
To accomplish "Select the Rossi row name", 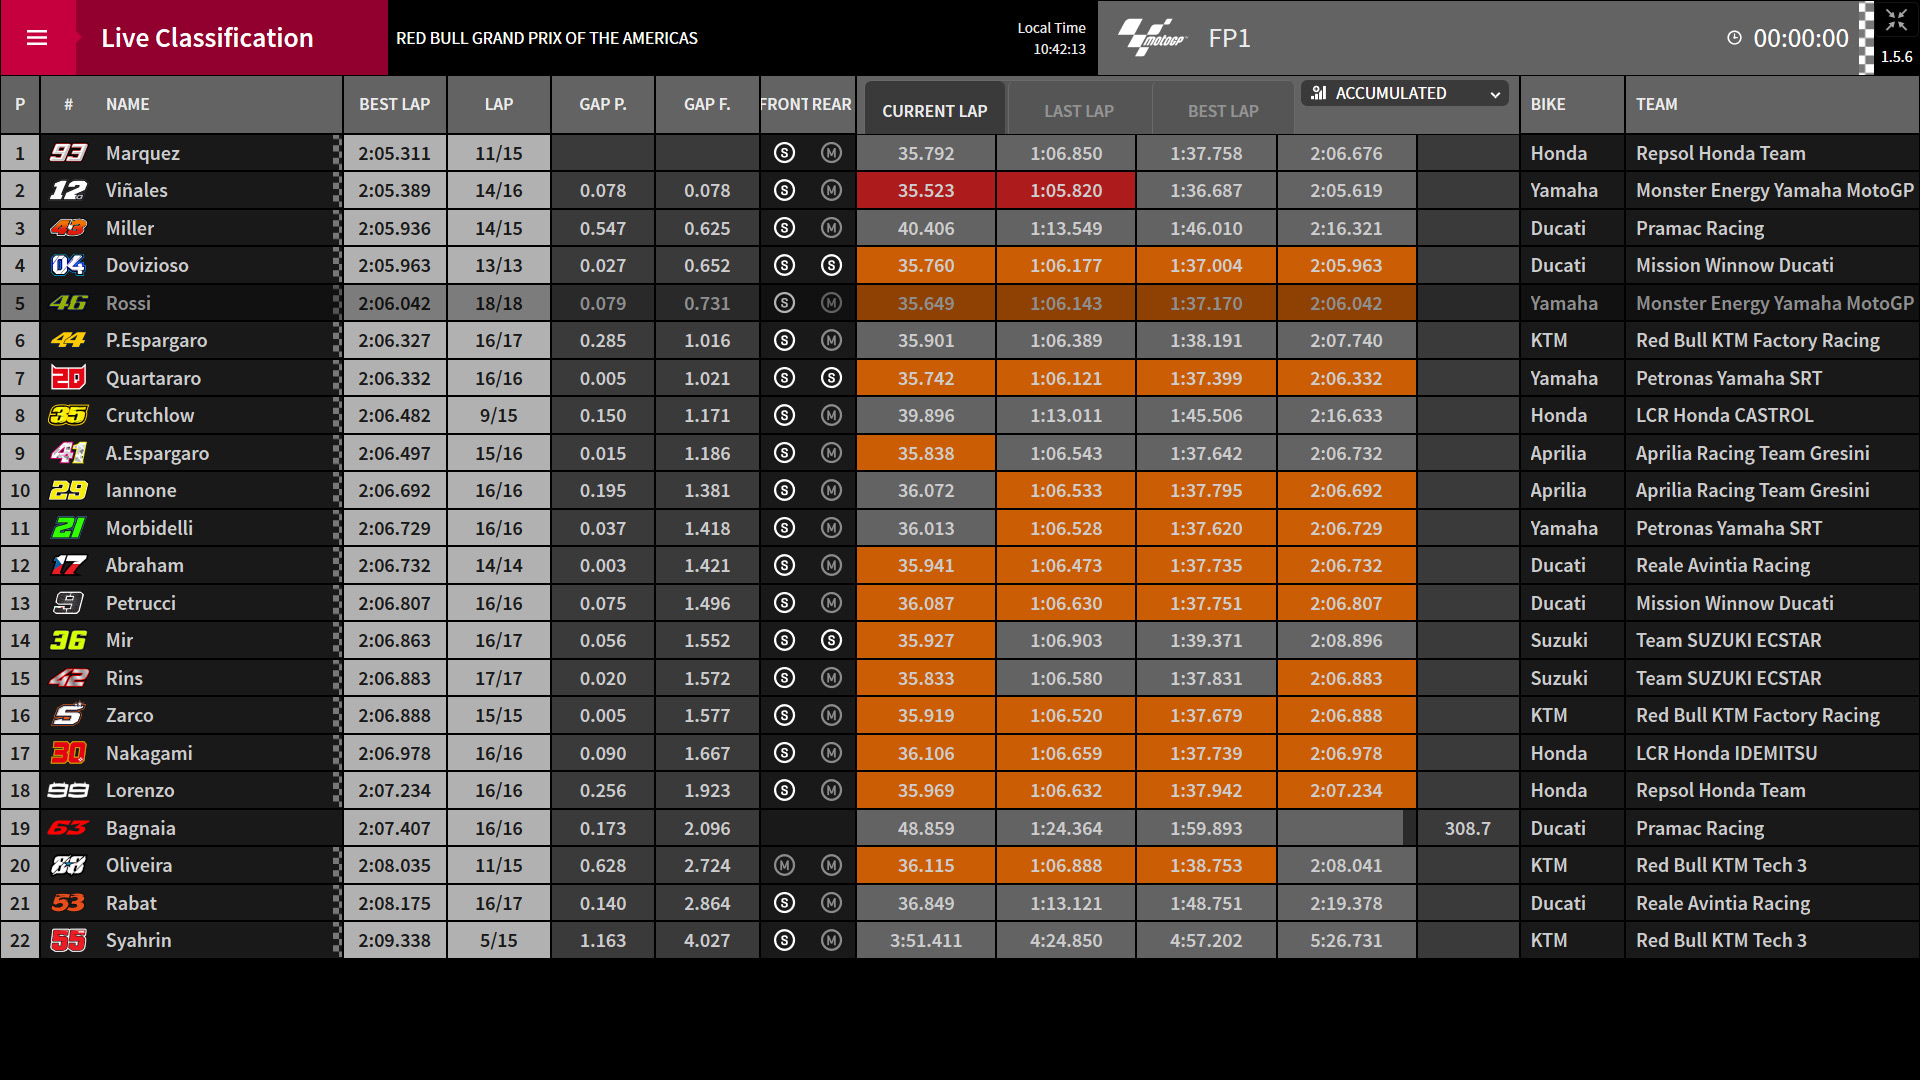I will [128, 303].
